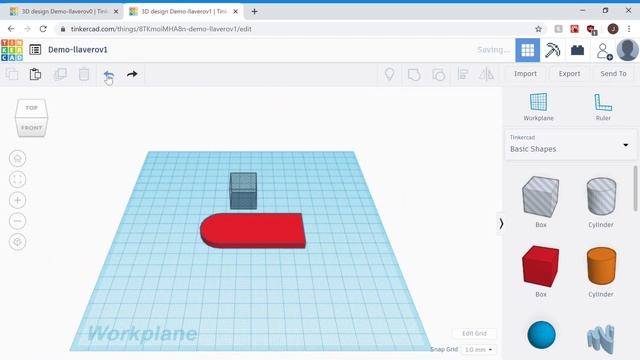Image resolution: width=640 pixels, height=360 pixels.
Task: Invite a collaborator via add-person icon
Action: [604, 51]
